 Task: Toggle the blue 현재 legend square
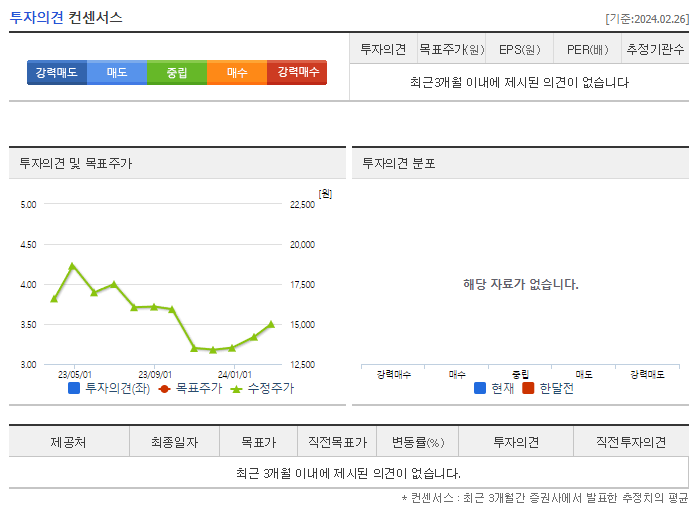point(480,388)
